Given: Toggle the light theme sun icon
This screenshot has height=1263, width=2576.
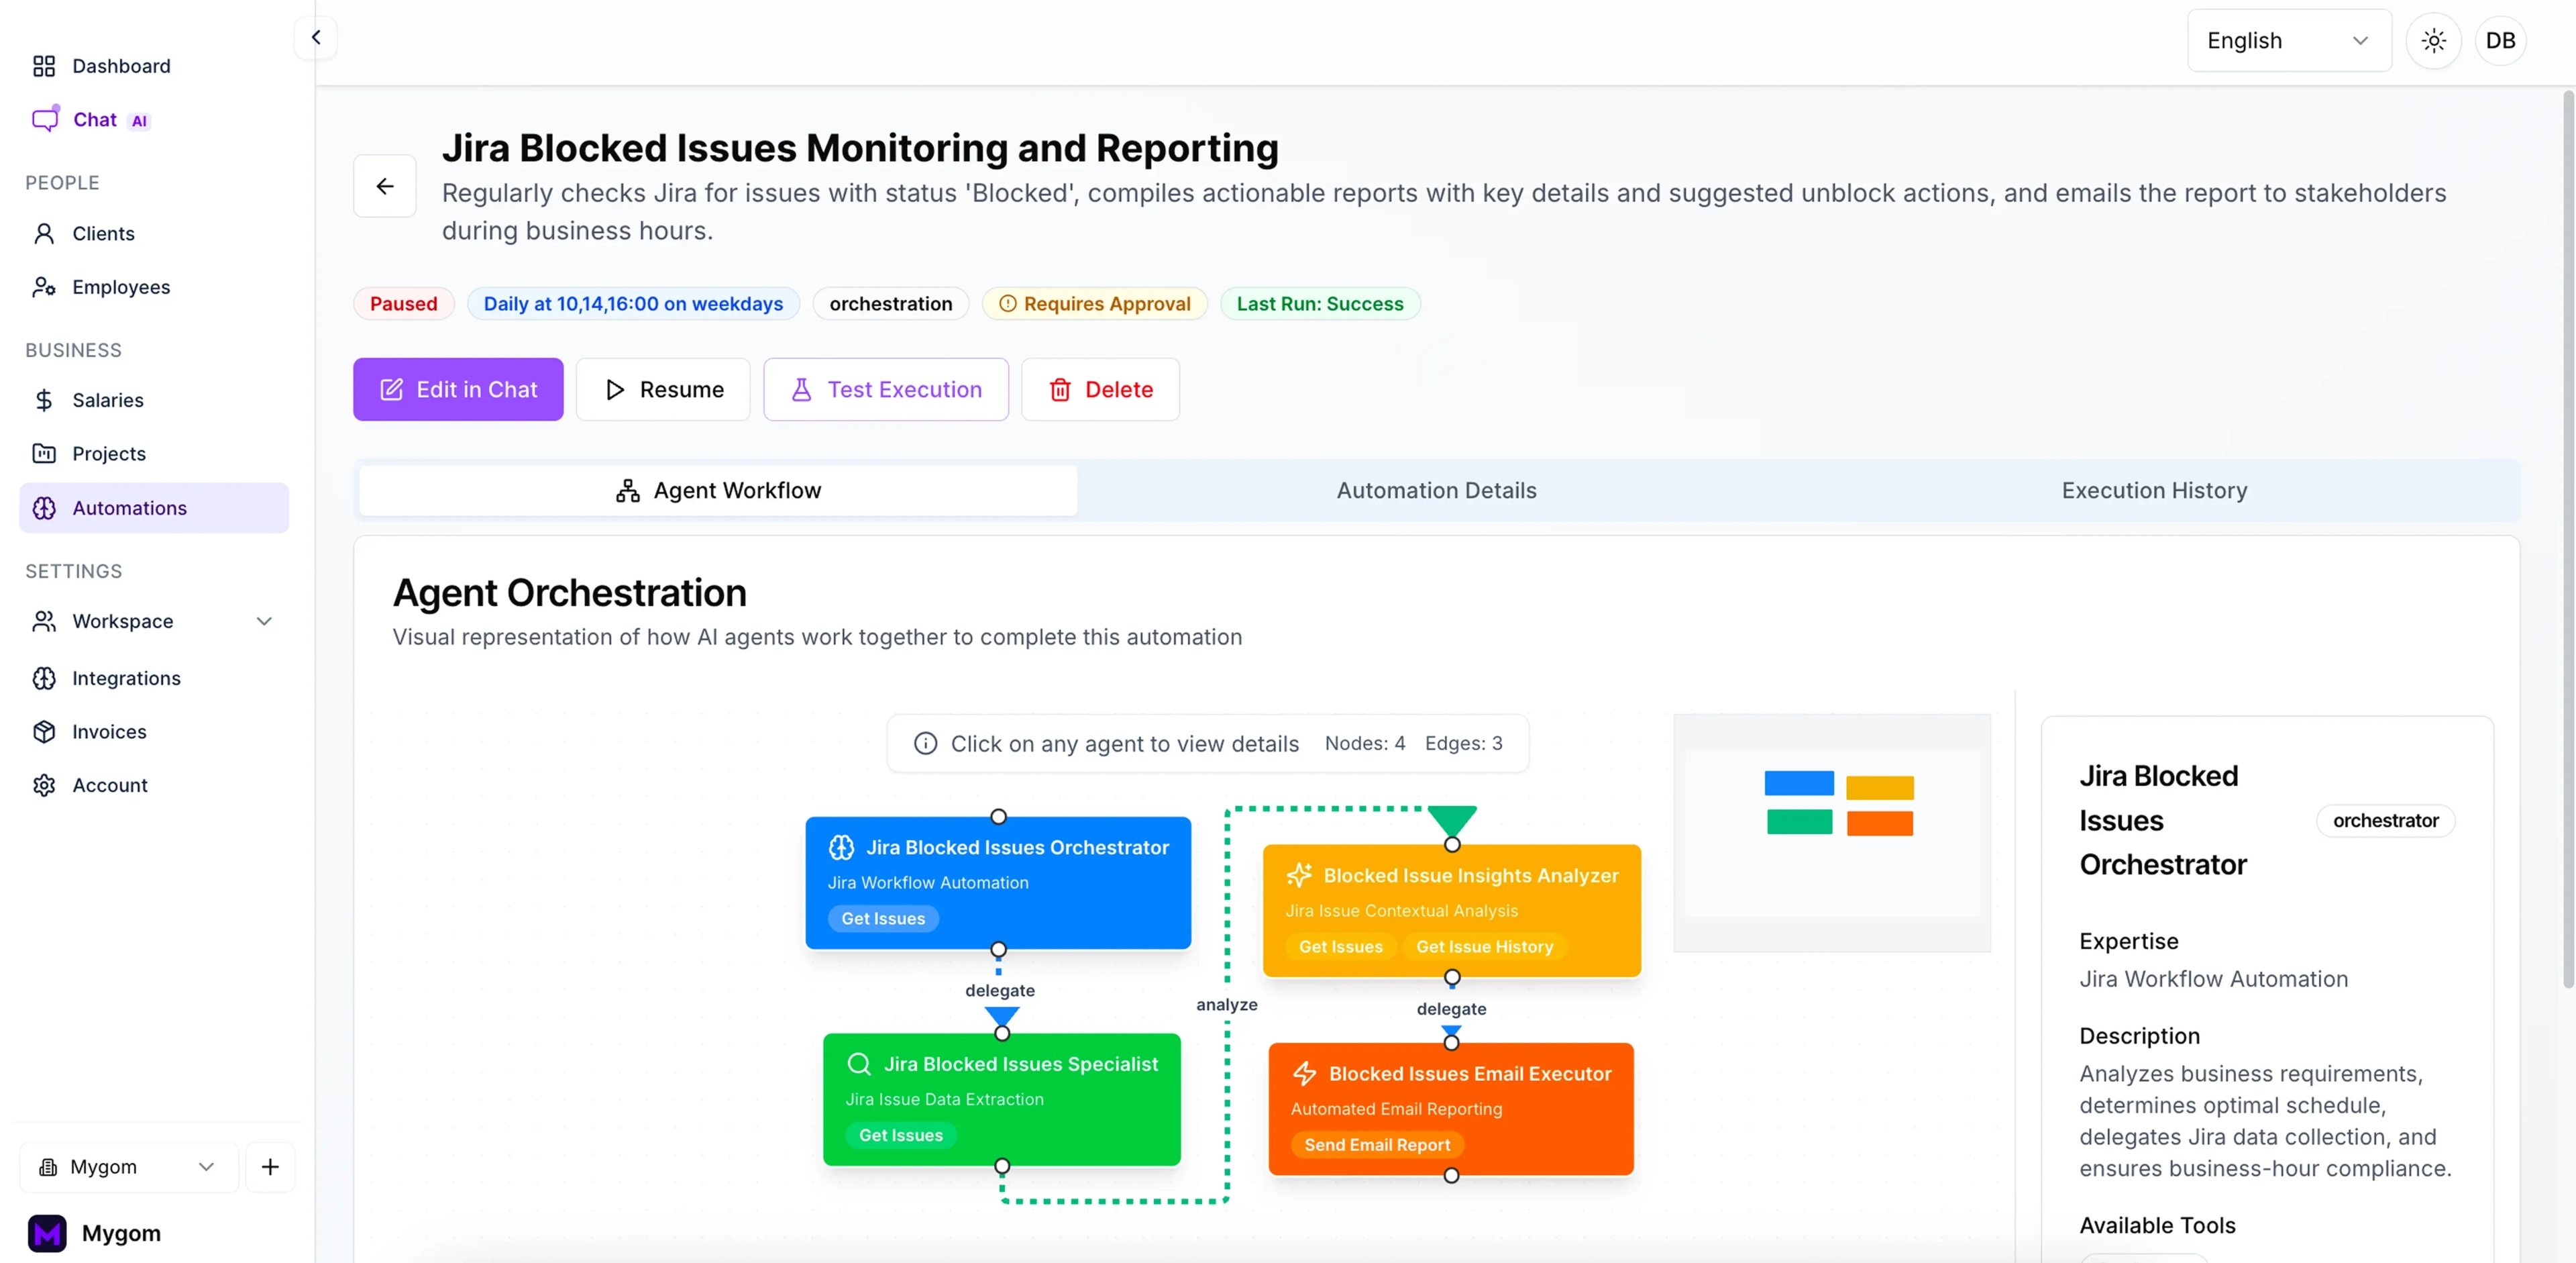Looking at the screenshot, I should (2434, 40).
